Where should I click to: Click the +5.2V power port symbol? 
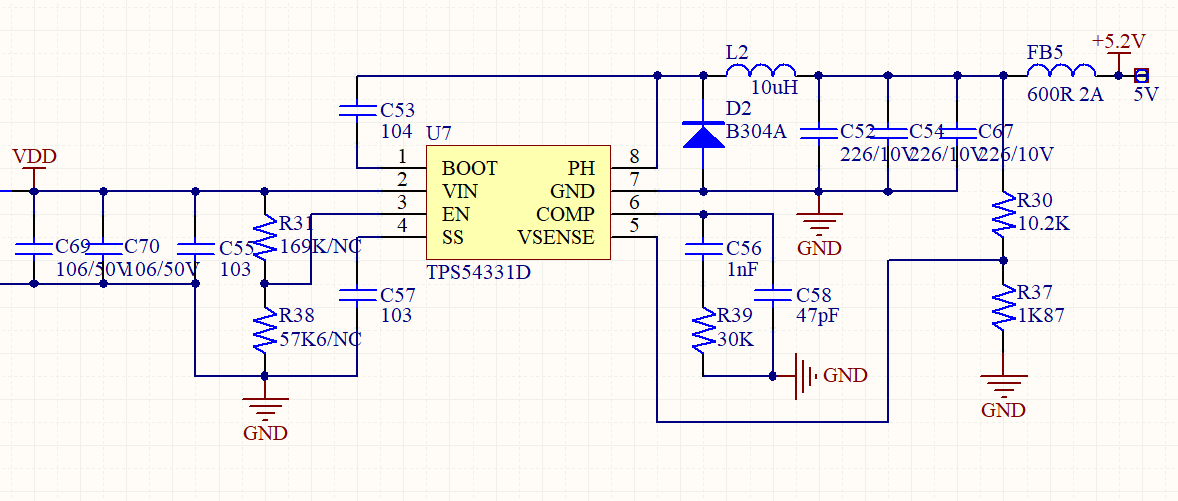1119,53
